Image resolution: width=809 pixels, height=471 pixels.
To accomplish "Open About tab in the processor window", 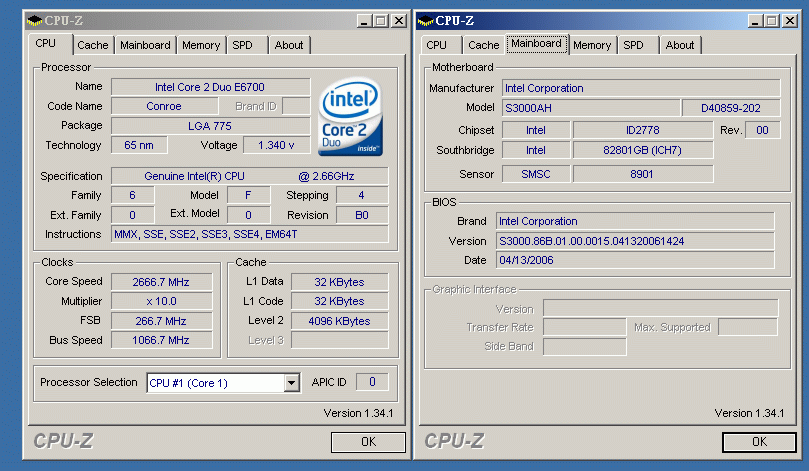I will tap(289, 45).
